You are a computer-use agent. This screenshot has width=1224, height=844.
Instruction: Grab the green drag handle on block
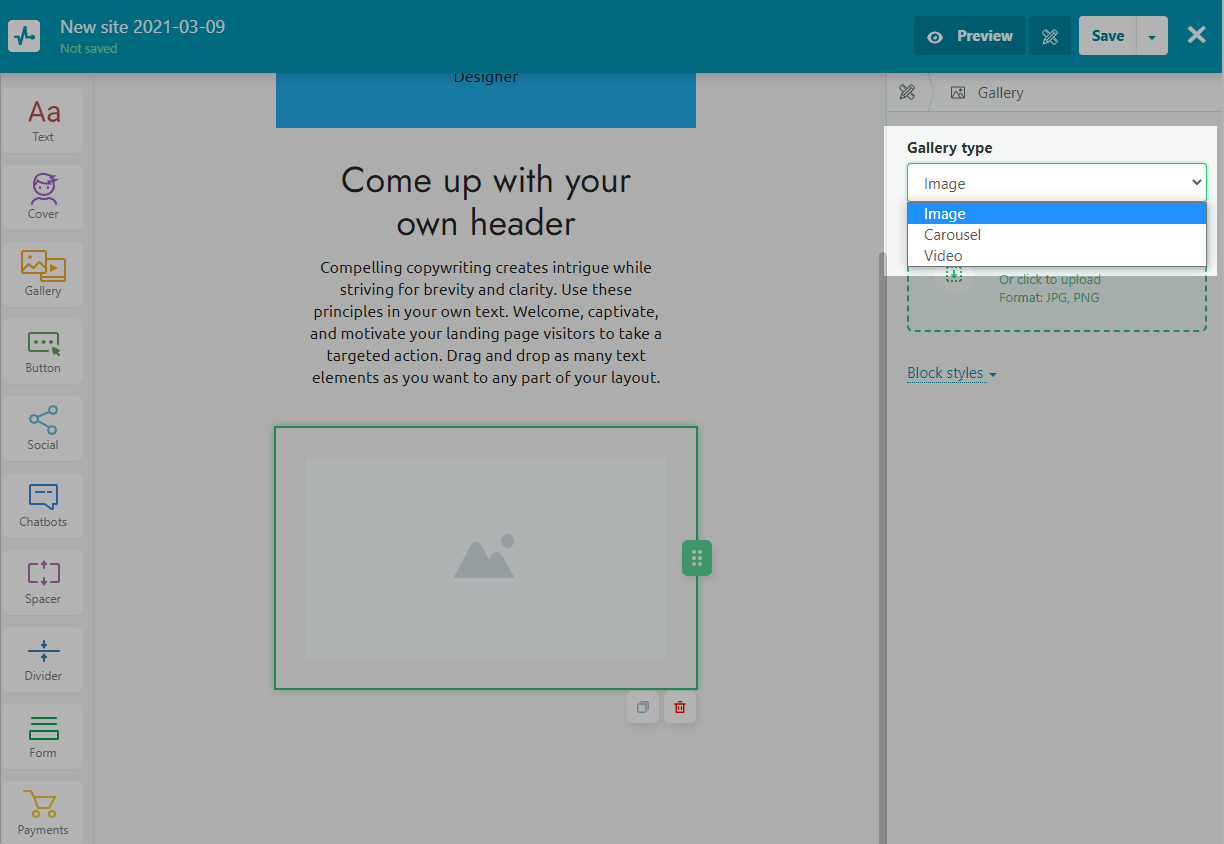pos(697,558)
